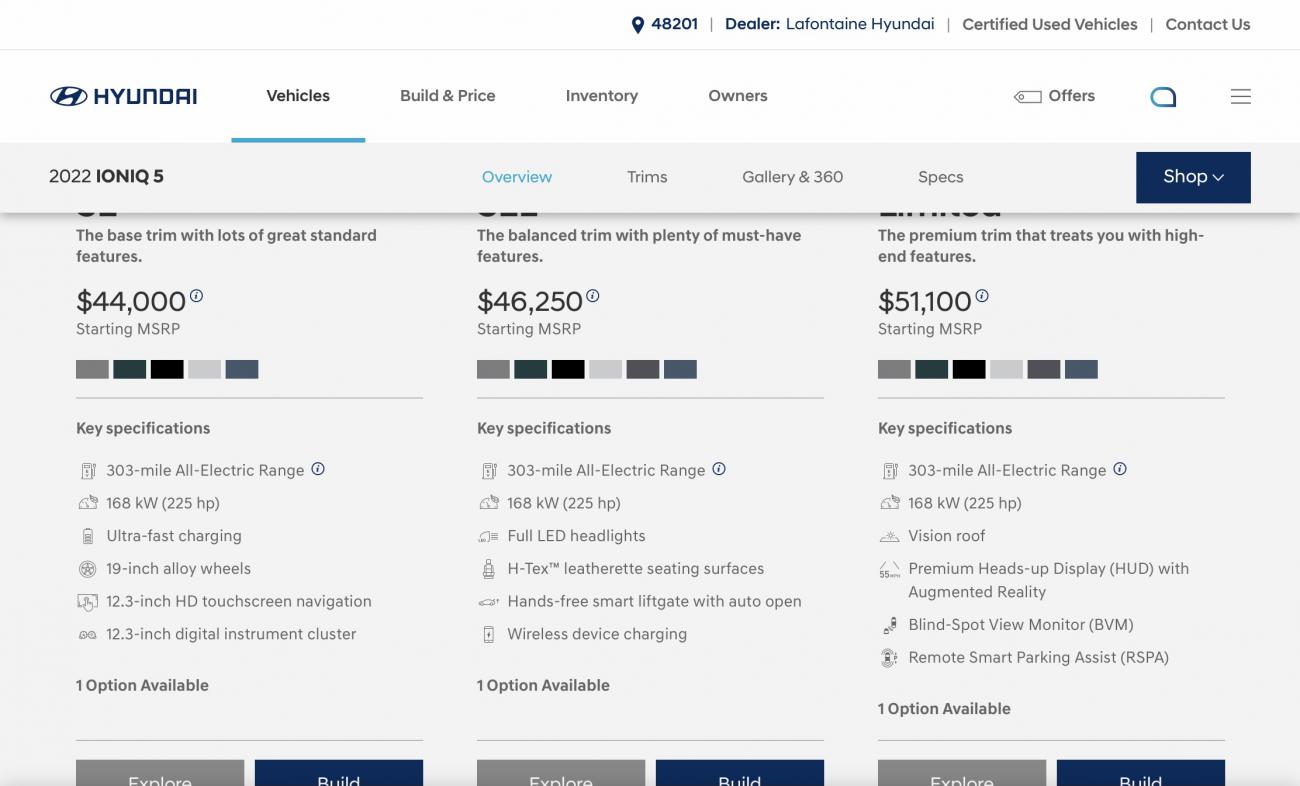
Task: Open range info icon in first trim column
Action: pos(318,469)
